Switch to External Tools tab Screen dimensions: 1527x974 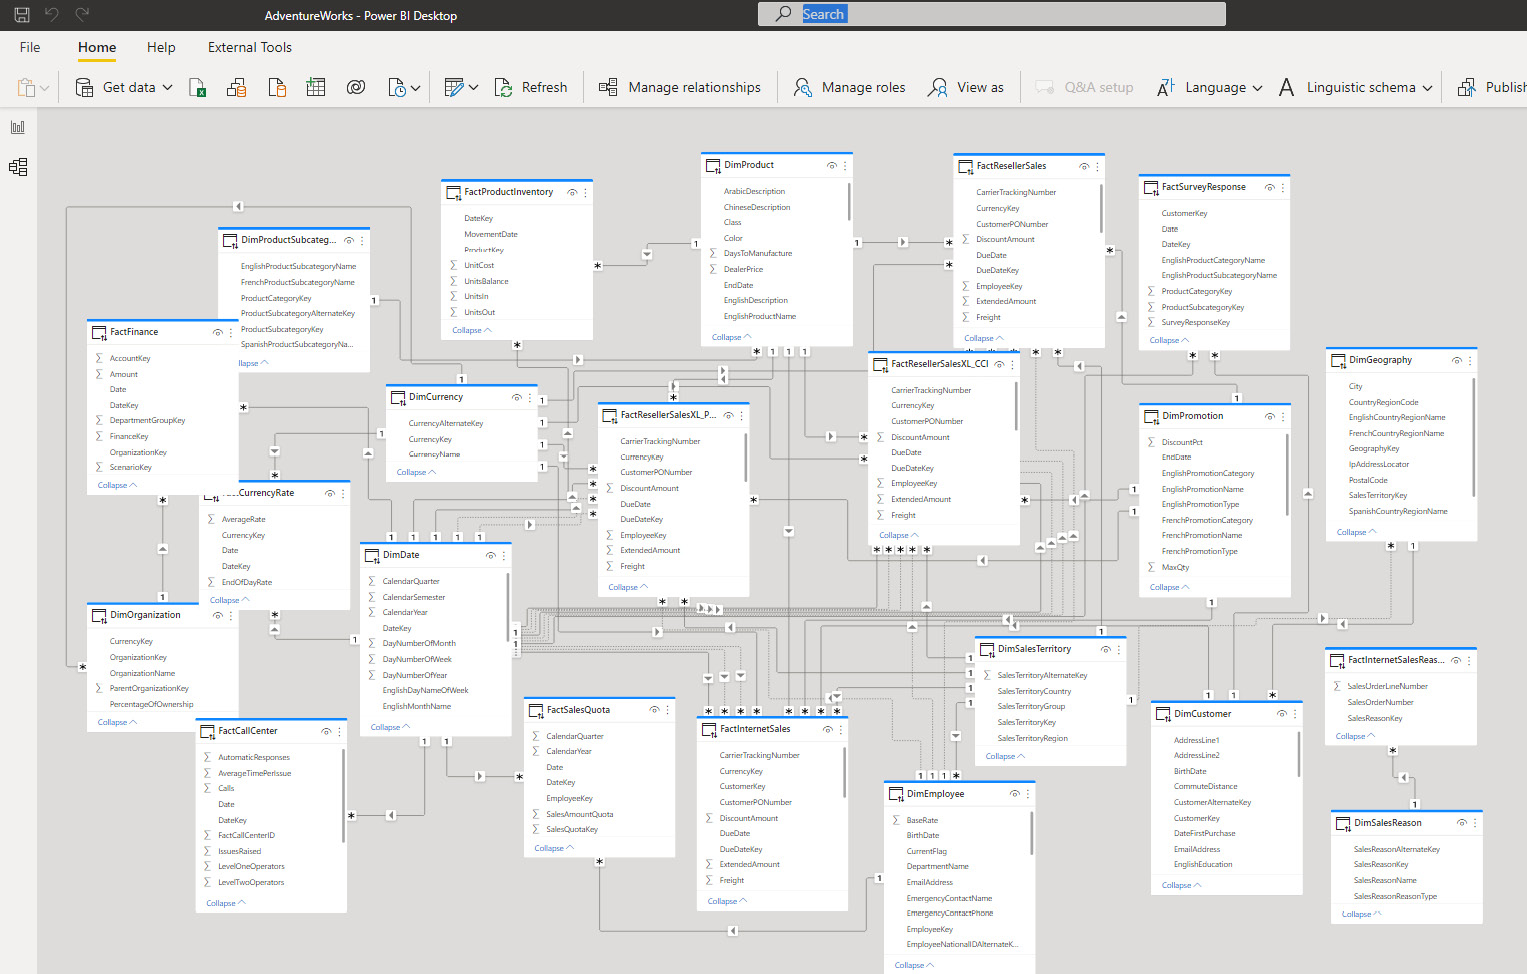coord(249,47)
